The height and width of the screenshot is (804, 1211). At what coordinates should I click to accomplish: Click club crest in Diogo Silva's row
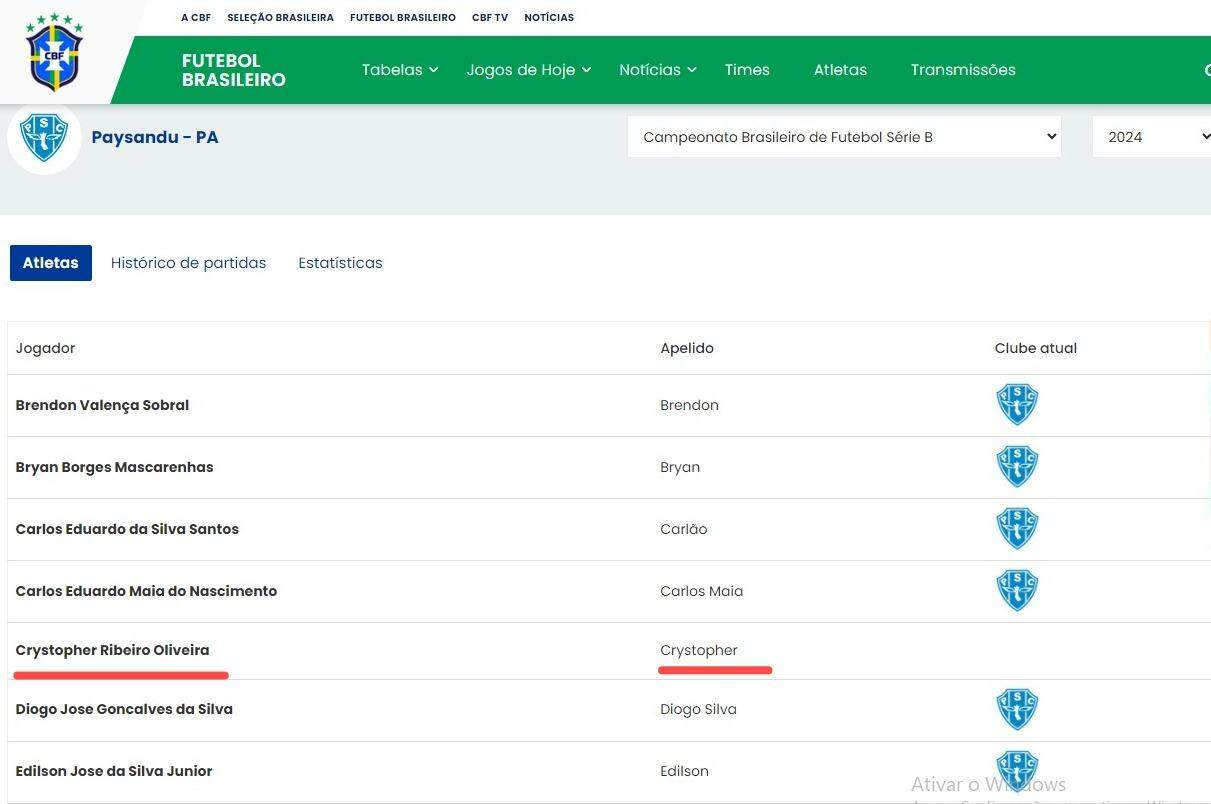coord(1017,710)
